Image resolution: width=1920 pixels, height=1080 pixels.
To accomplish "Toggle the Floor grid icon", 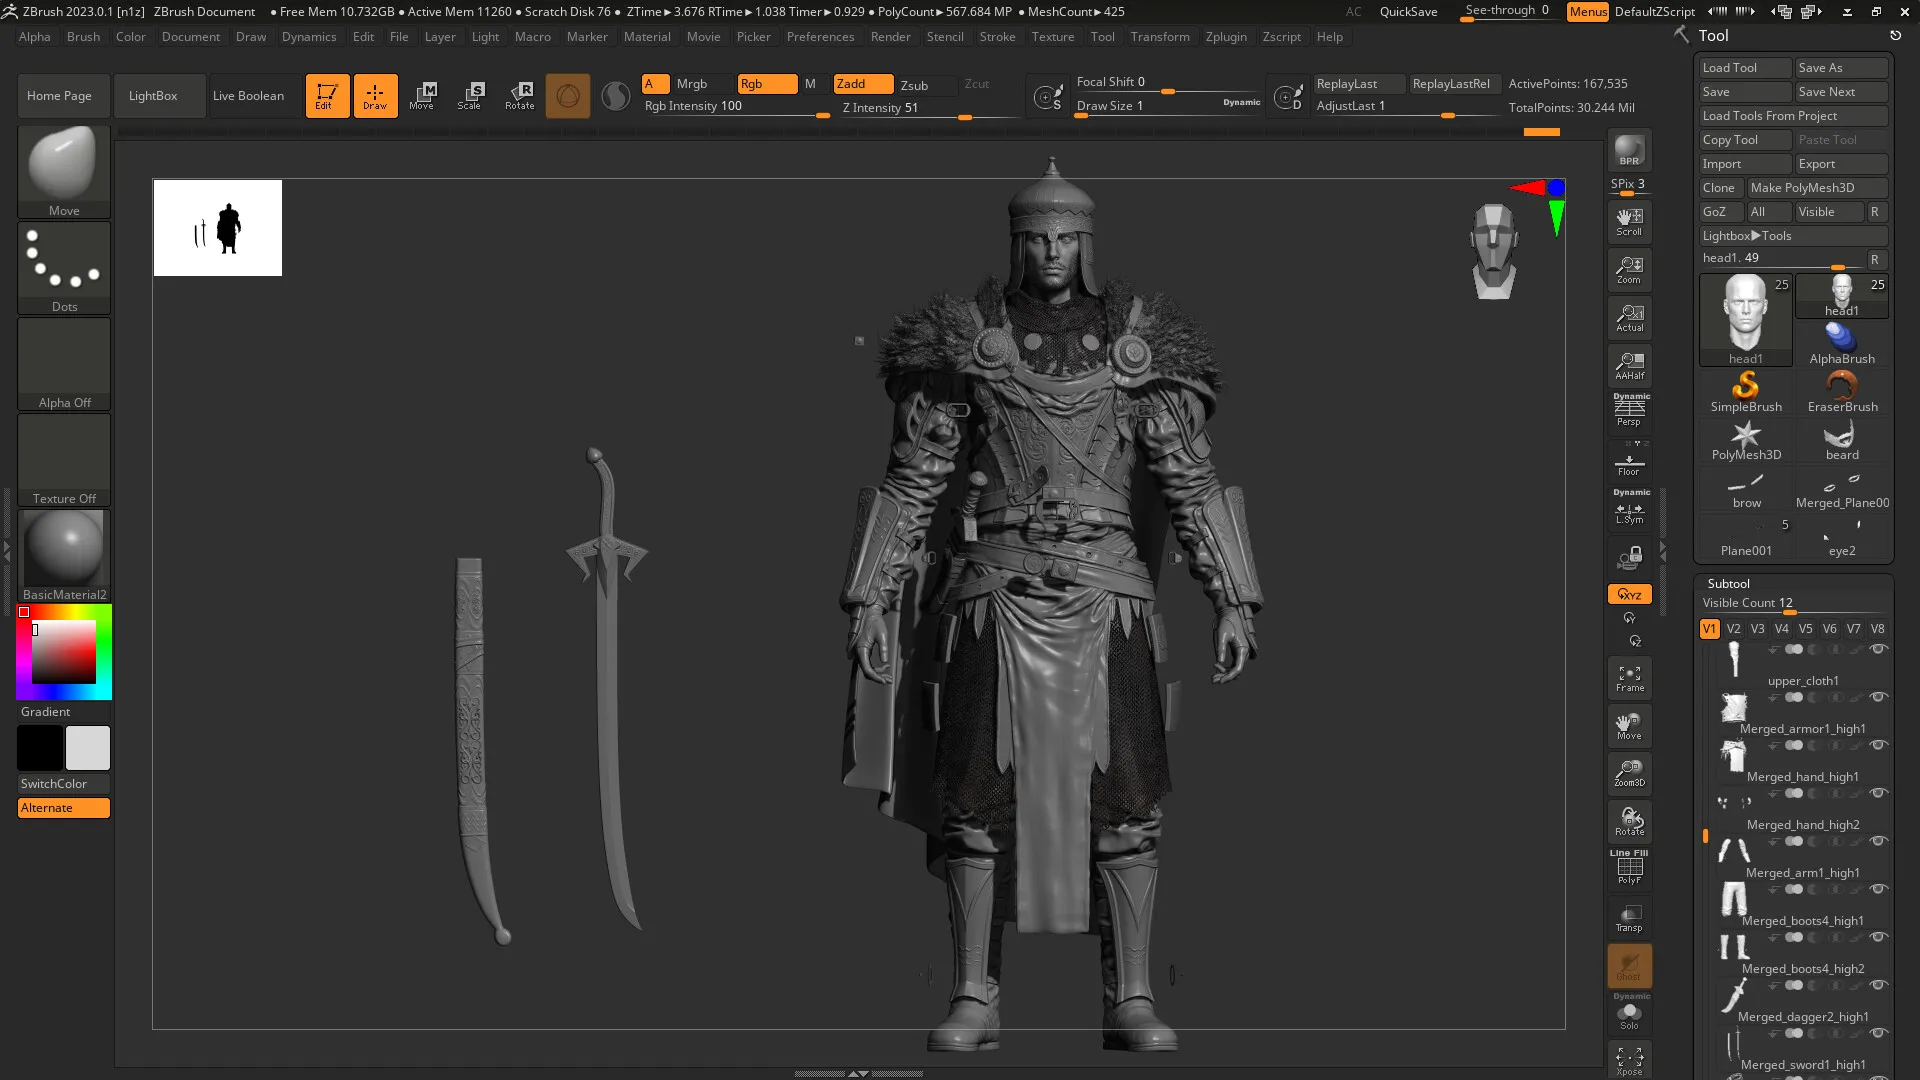I will click(x=1629, y=464).
